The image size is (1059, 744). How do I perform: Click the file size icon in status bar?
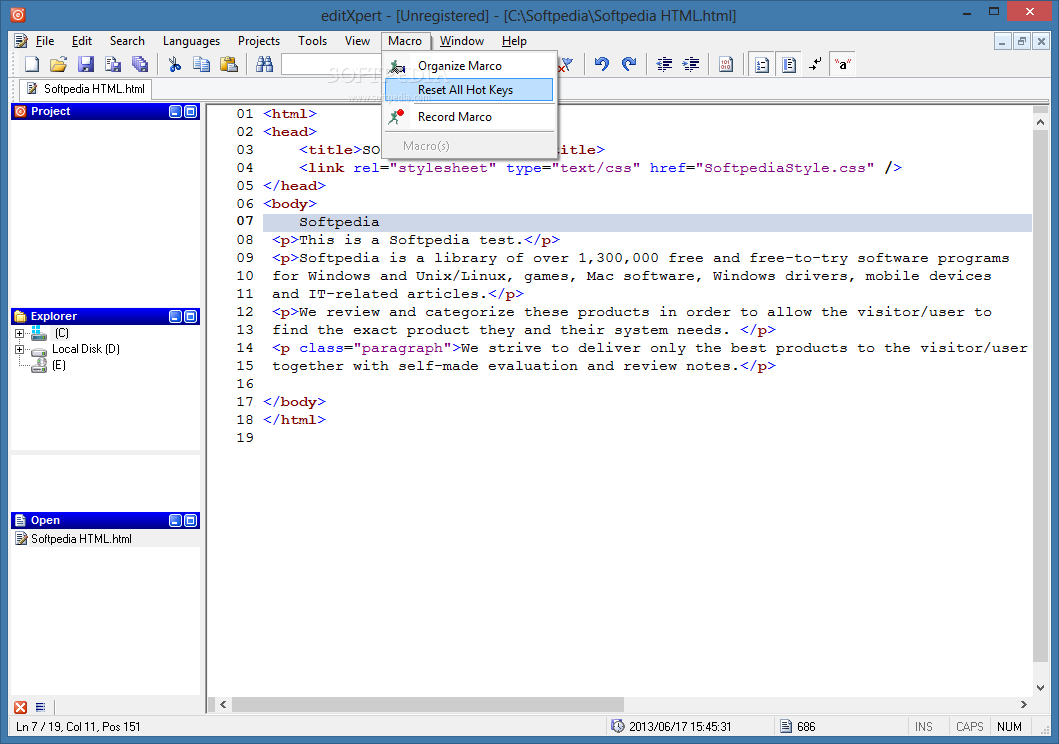point(785,726)
